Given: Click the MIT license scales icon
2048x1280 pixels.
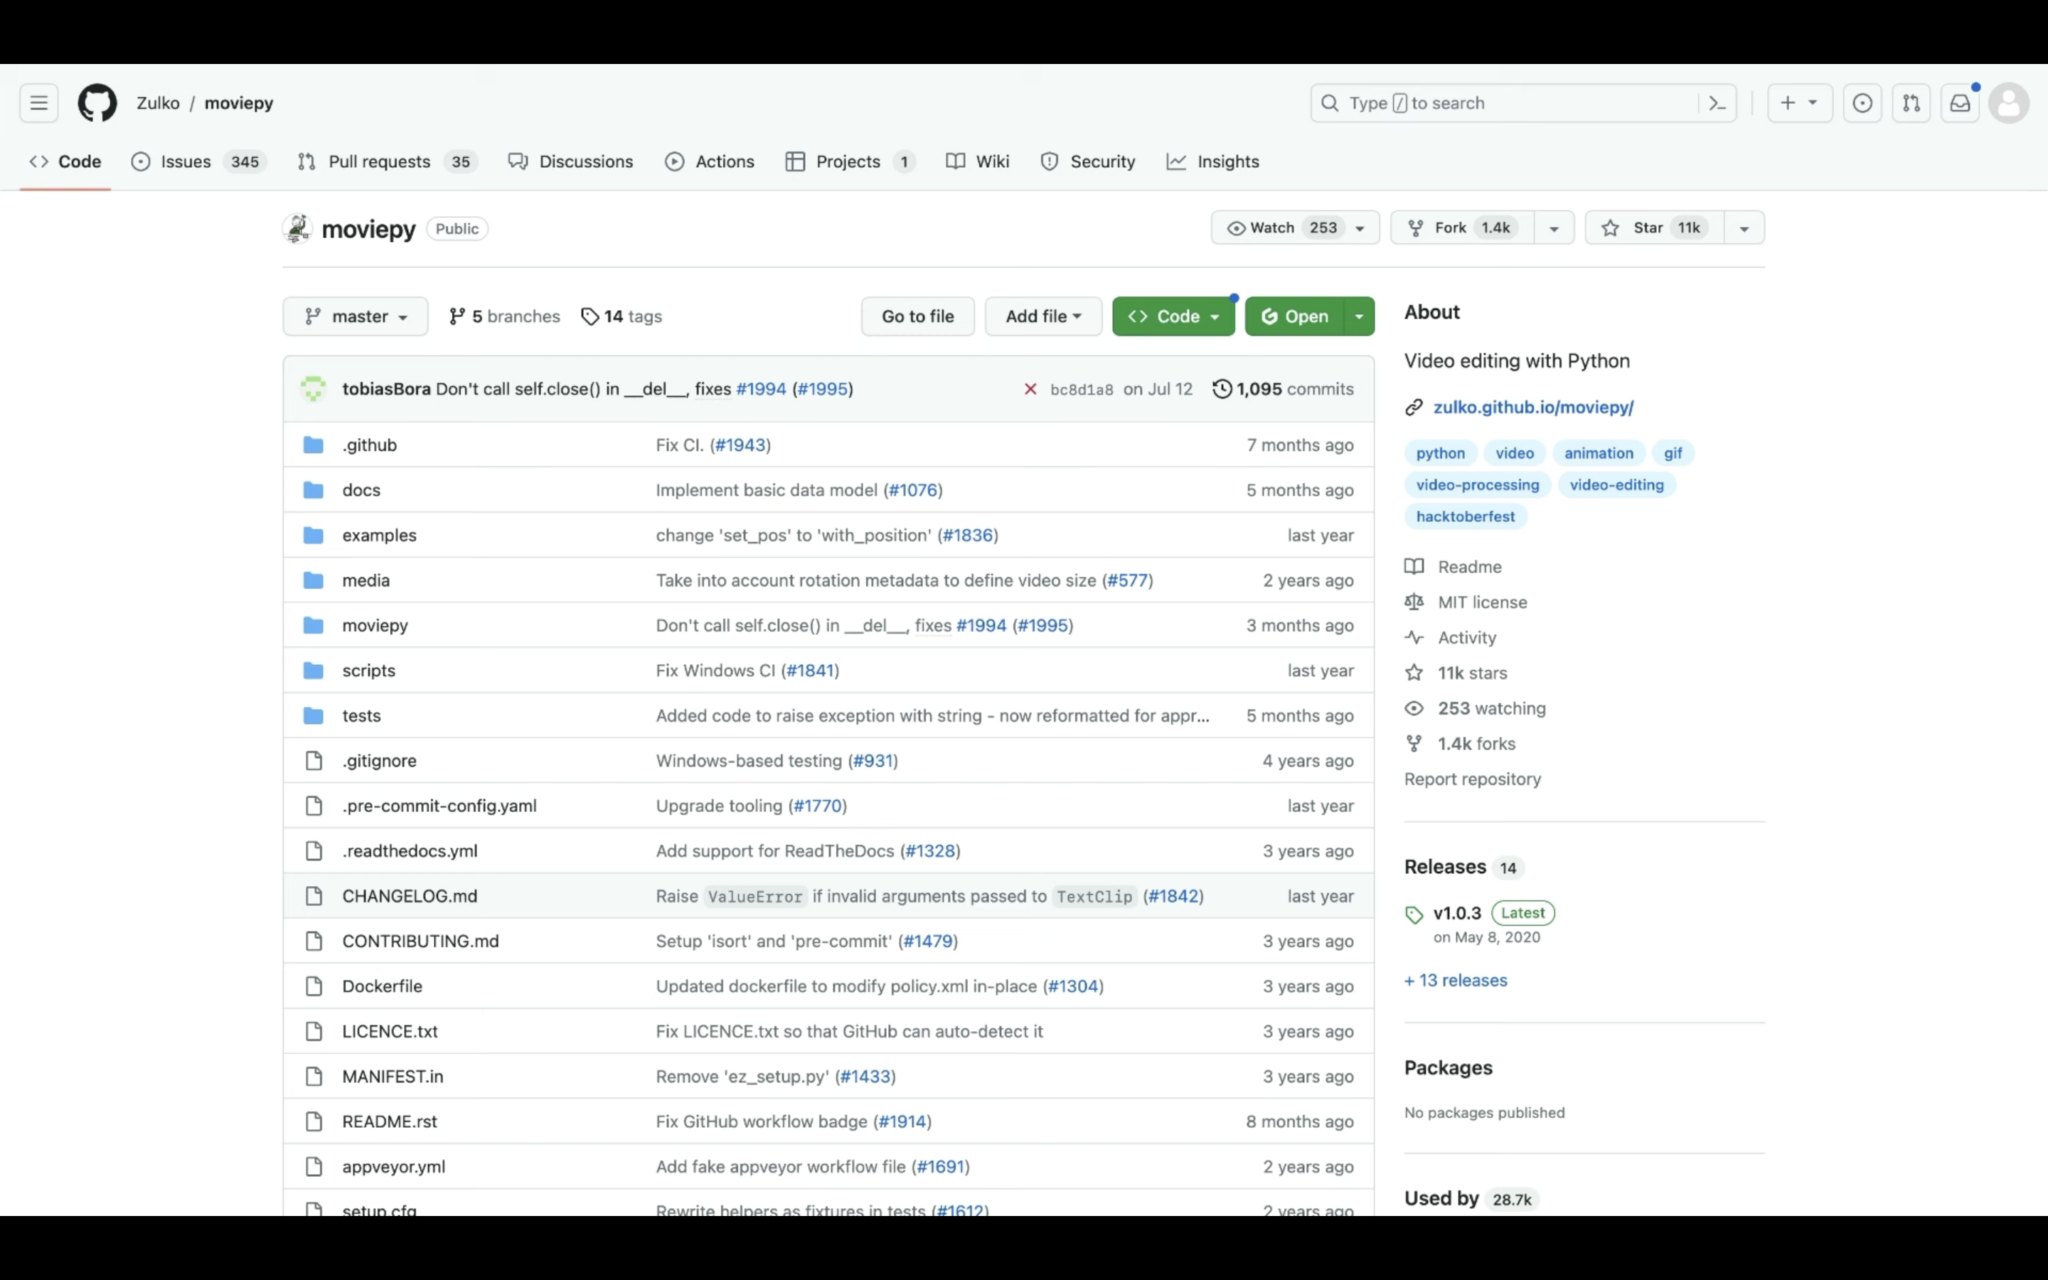Looking at the screenshot, I should click(x=1414, y=601).
